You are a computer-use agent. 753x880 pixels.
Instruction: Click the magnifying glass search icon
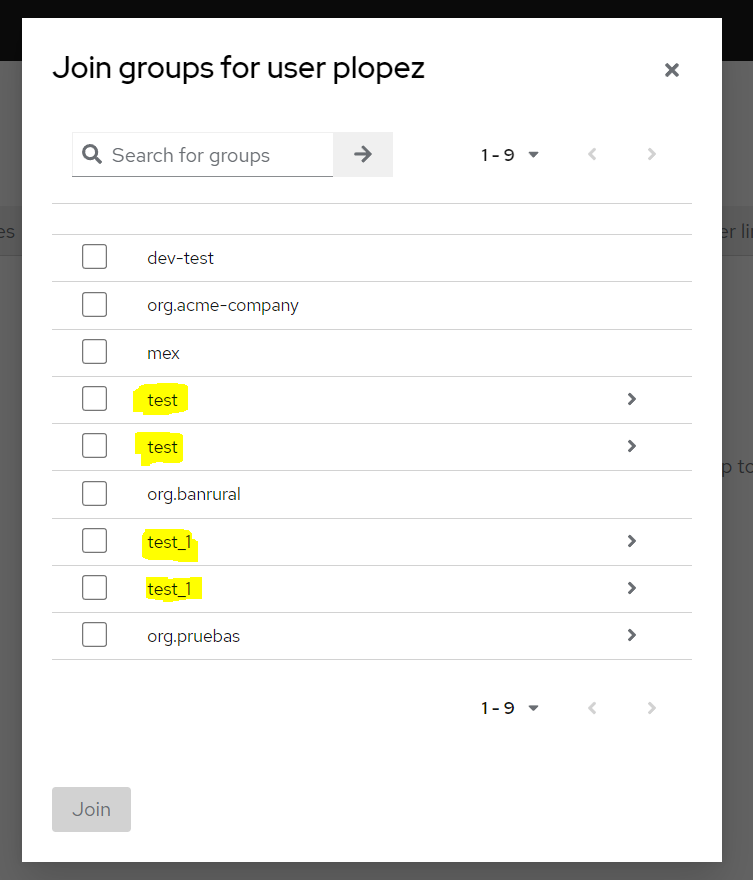point(92,155)
